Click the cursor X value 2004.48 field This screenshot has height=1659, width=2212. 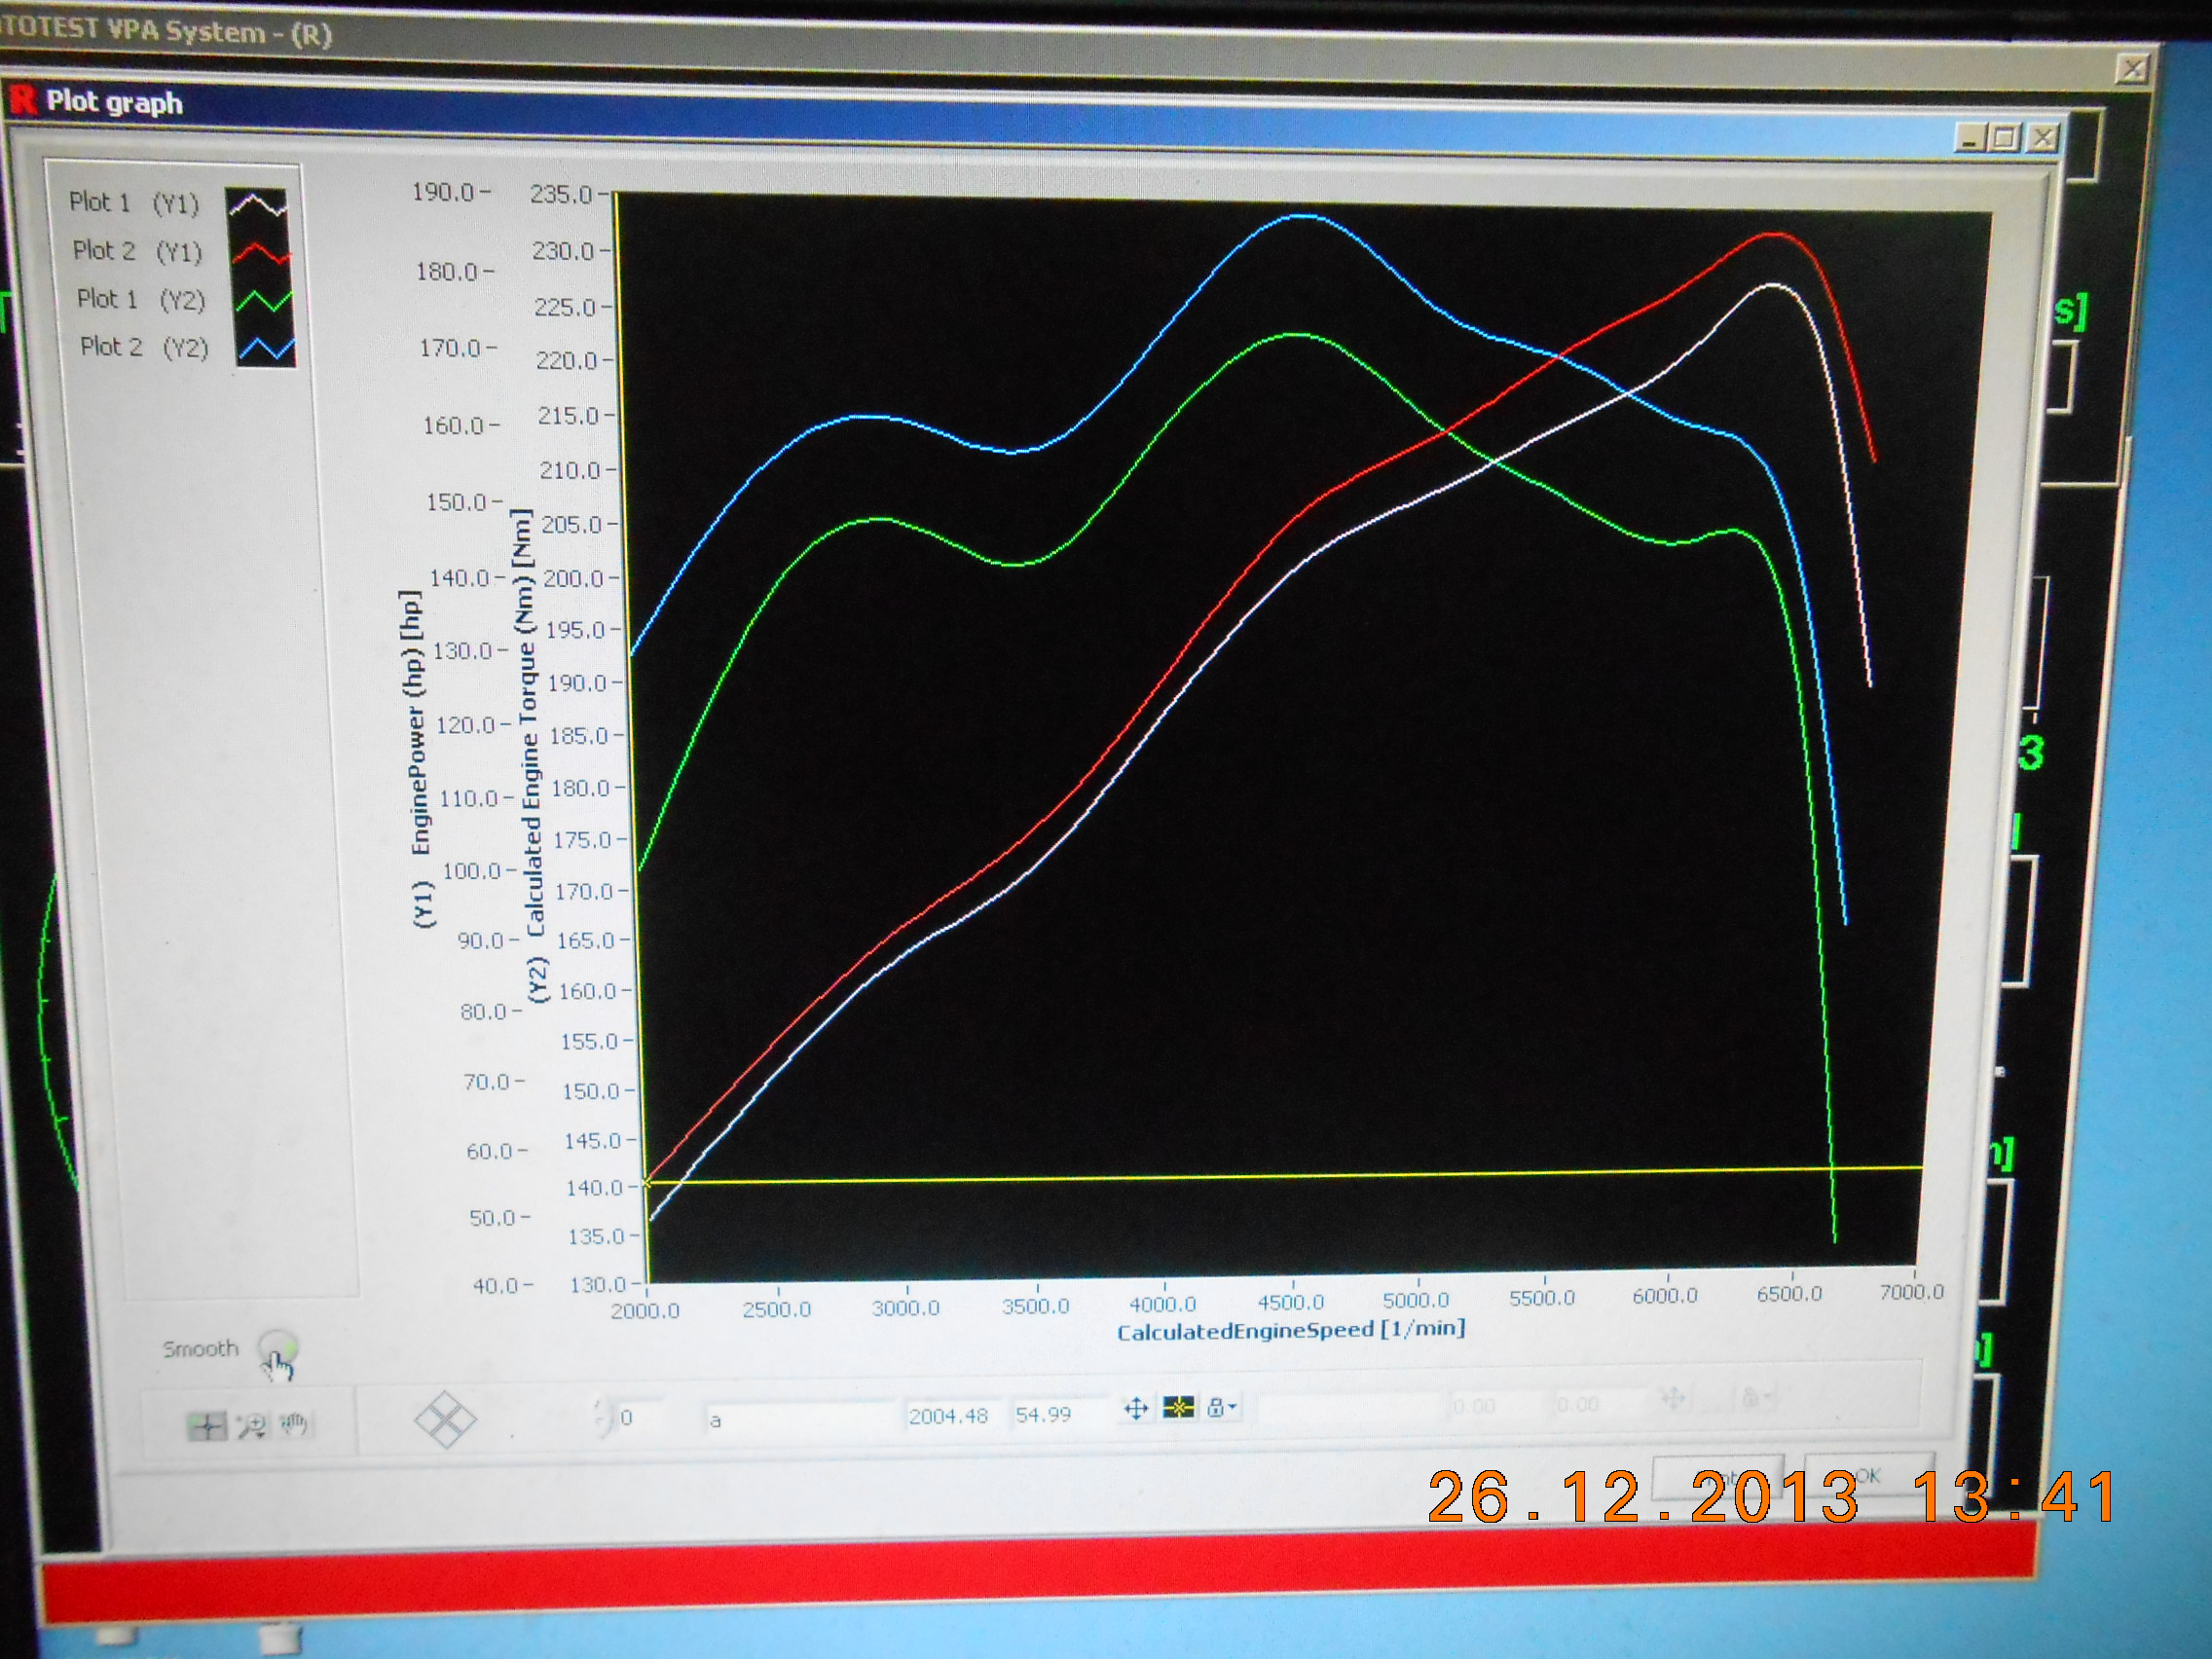point(950,1415)
